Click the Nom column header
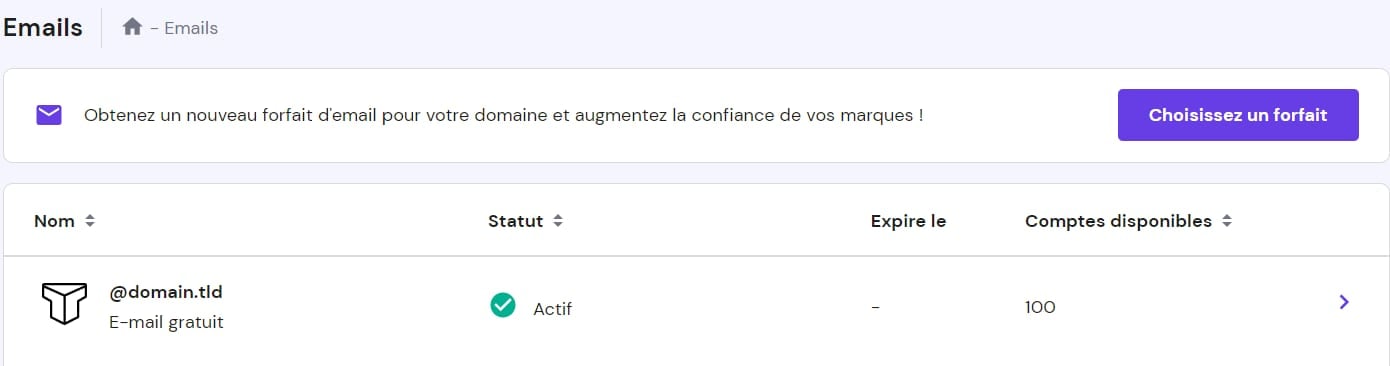The image size is (1390, 366). coord(54,221)
